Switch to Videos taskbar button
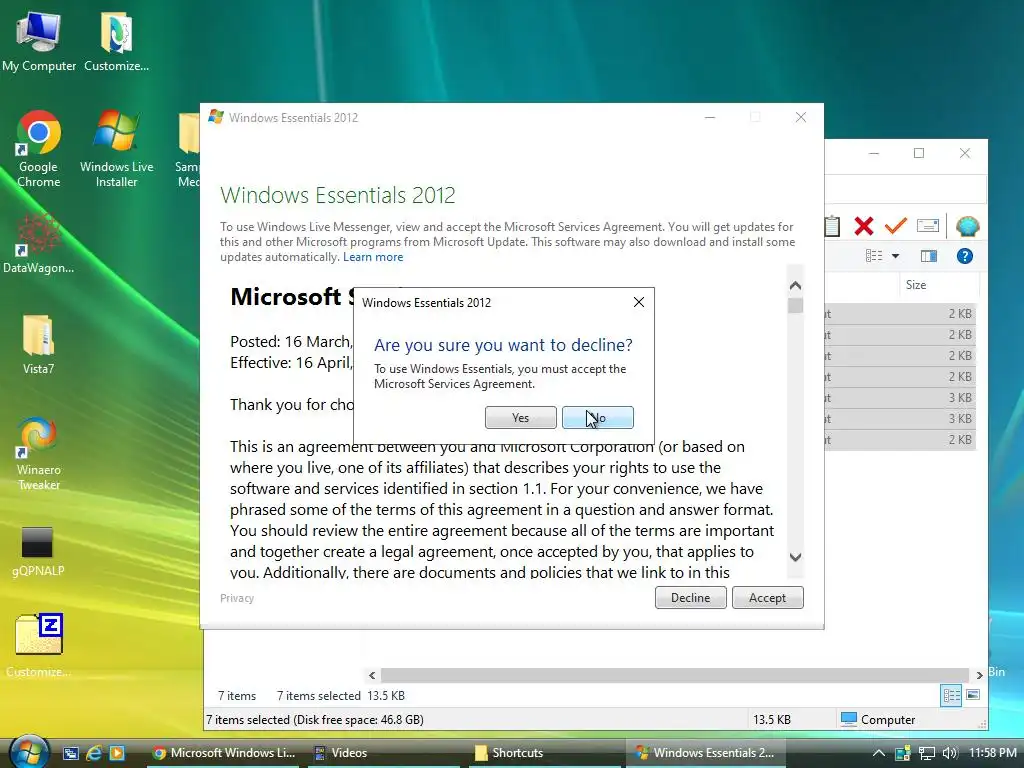Screen dimensions: 1024x768 tap(385, 753)
